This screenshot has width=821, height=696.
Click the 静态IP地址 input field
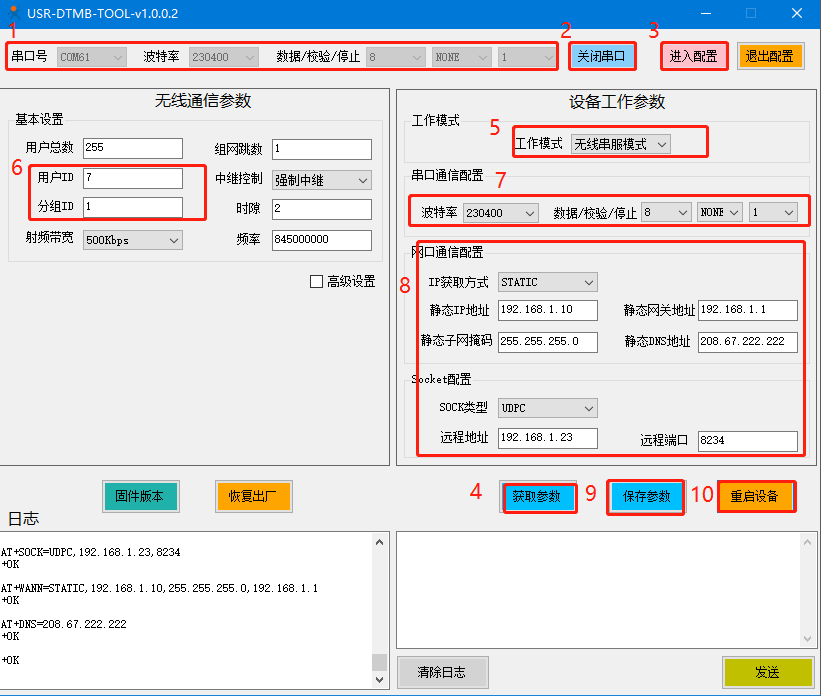coord(547,310)
